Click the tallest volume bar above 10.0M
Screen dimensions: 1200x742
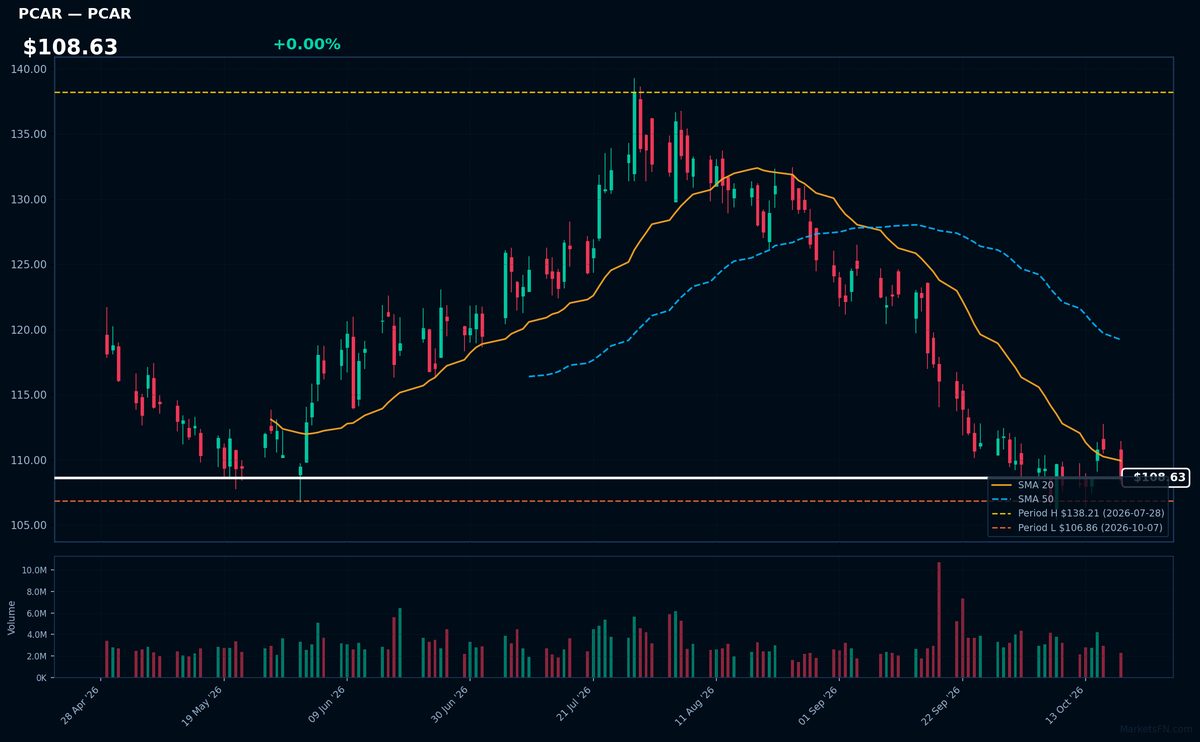coord(938,620)
